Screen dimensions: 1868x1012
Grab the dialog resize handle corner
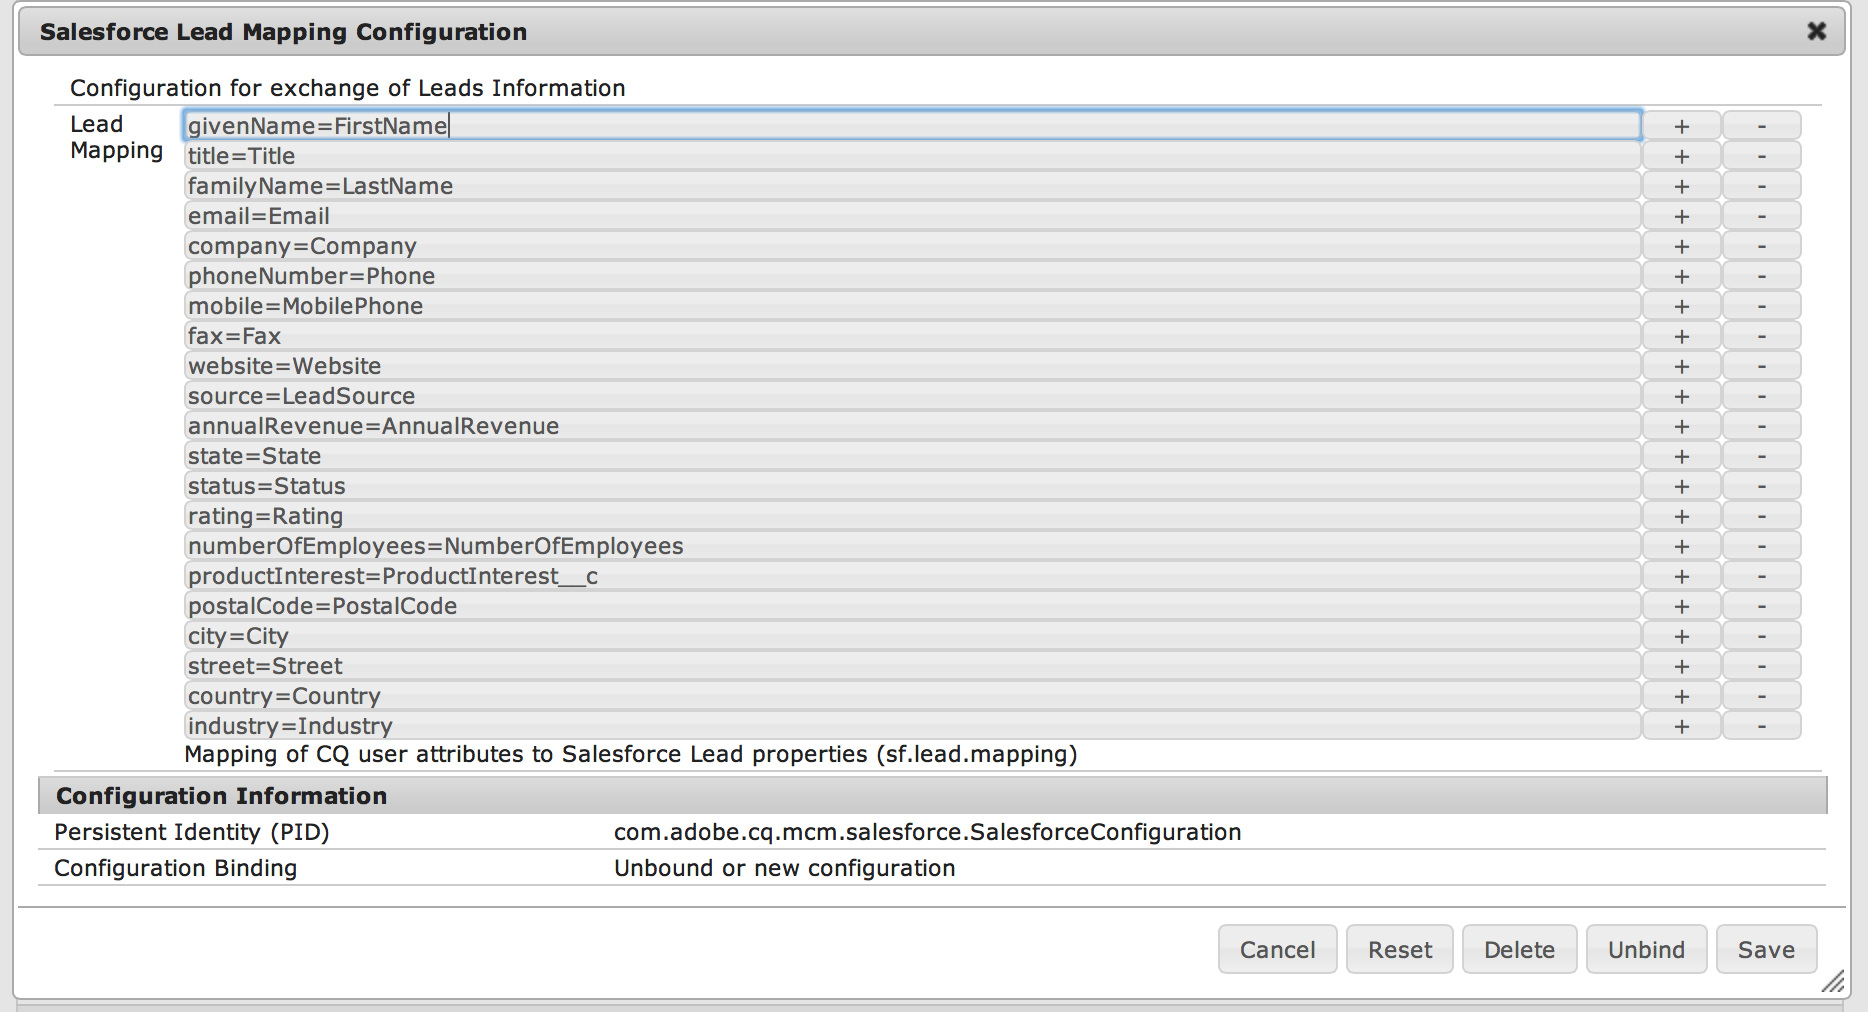click(1833, 982)
